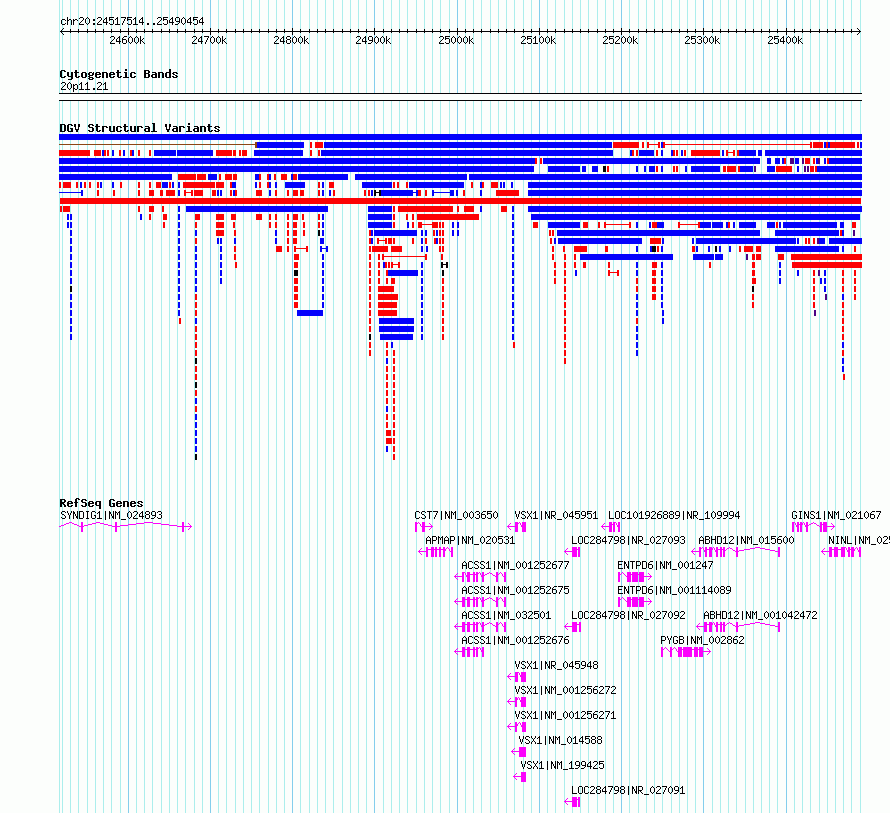Click the topmost full-width blue DGV variant
The image size is (890, 813).
tap(460, 137)
